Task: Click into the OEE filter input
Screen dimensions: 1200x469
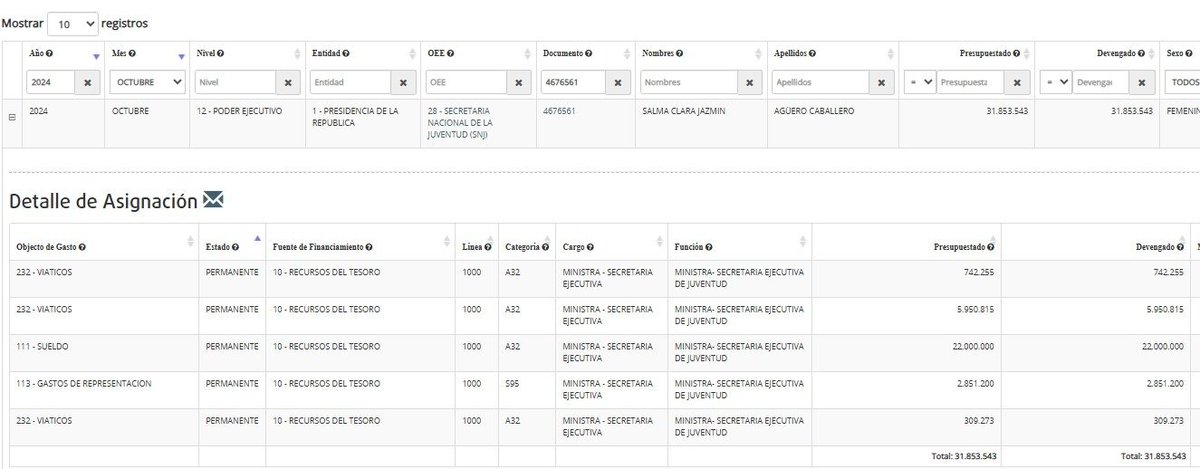Action: pyautogui.click(x=466, y=82)
